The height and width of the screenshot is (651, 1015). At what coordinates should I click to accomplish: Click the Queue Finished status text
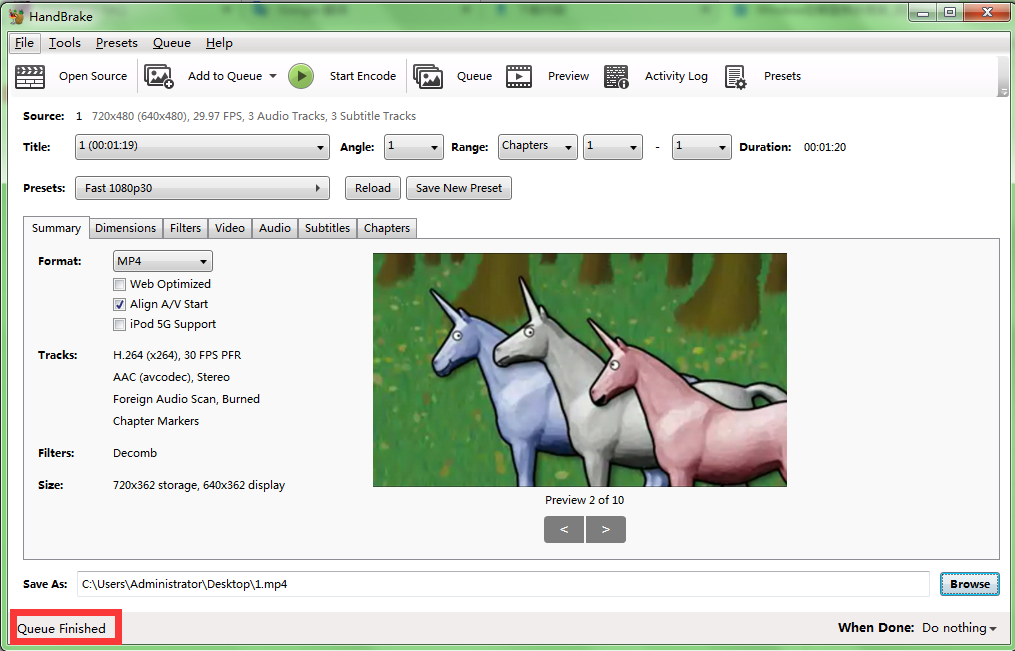coord(61,628)
